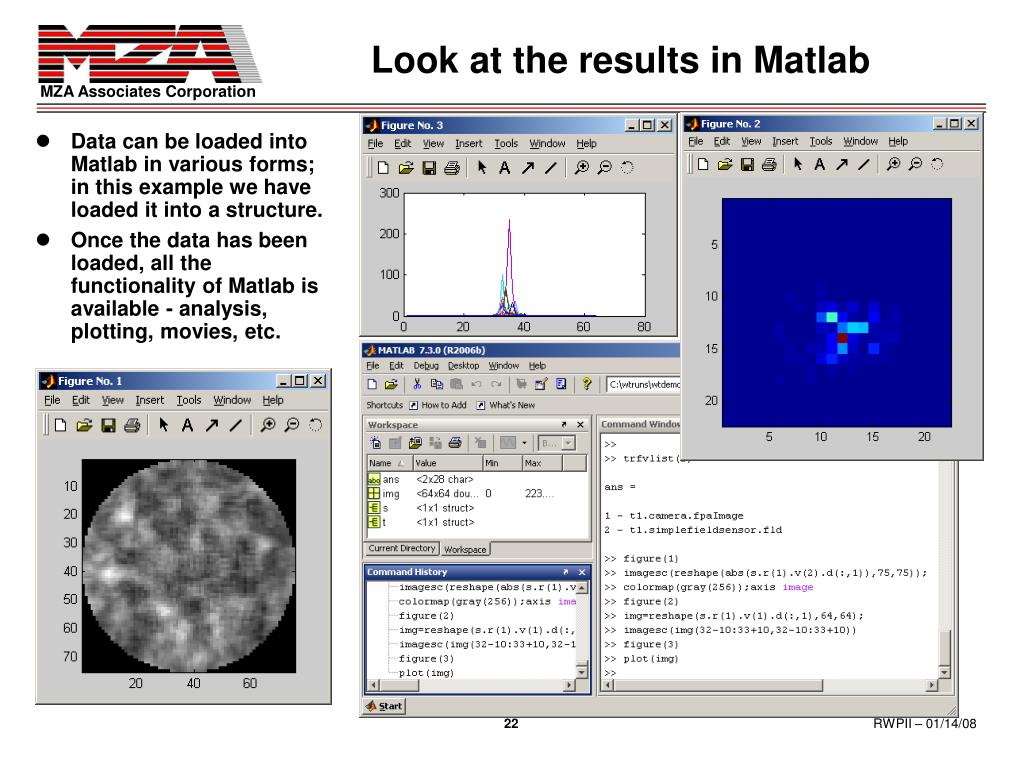1023x758 pixels.
Task: Choose Insert Text tool in Figure No. 1
Action: [187, 425]
